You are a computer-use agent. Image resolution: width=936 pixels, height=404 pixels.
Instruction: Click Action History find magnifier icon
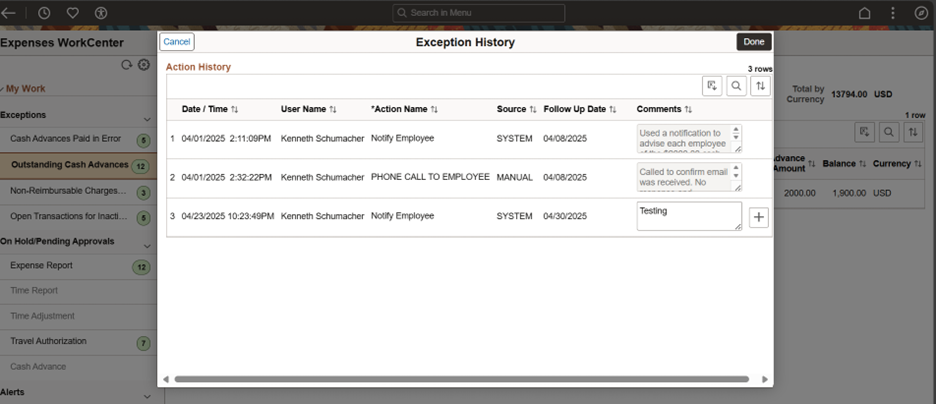click(x=736, y=86)
